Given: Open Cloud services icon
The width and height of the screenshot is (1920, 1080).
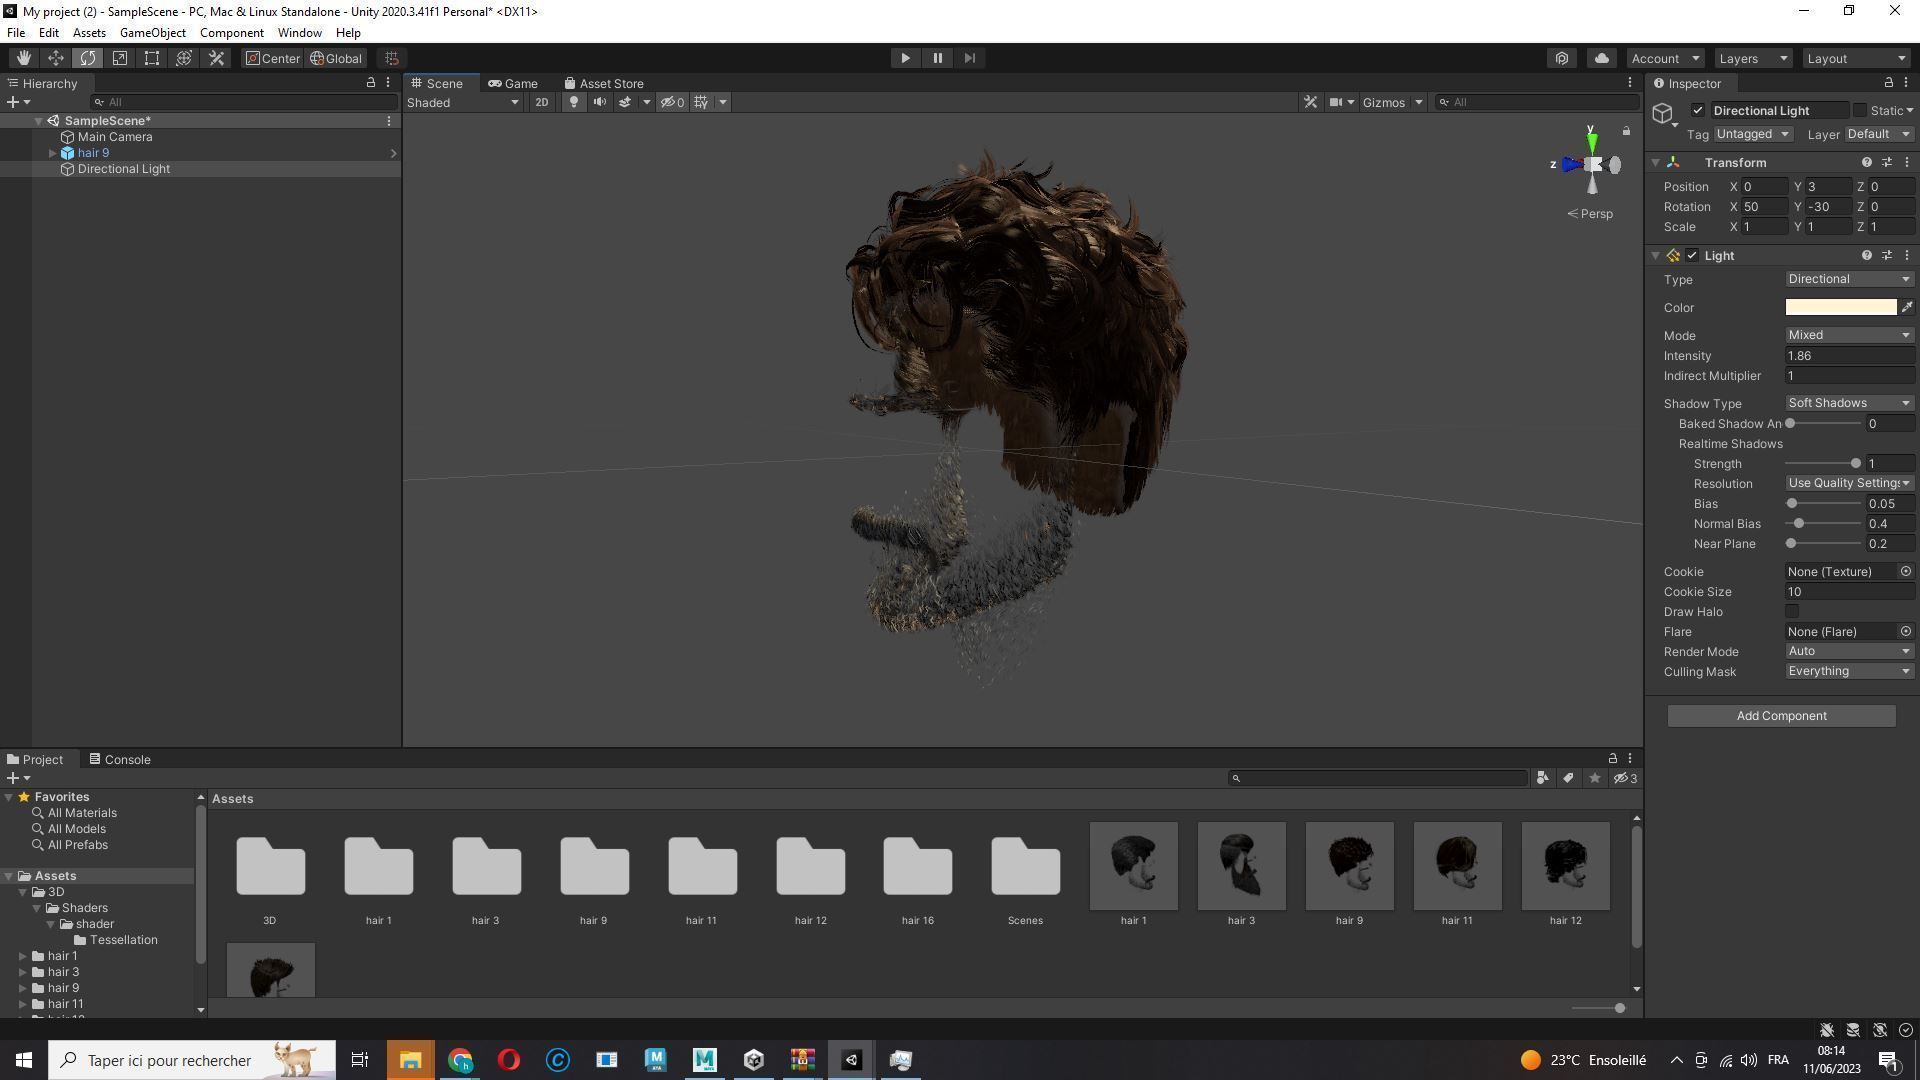Looking at the screenshot, I should [1601, 58].
